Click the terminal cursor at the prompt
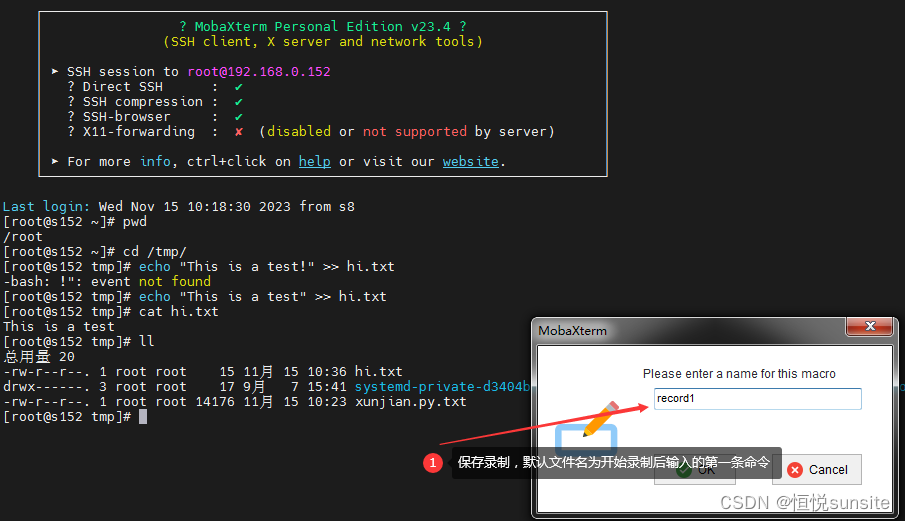This screenshot has width=905, height=521. (143, 416)
